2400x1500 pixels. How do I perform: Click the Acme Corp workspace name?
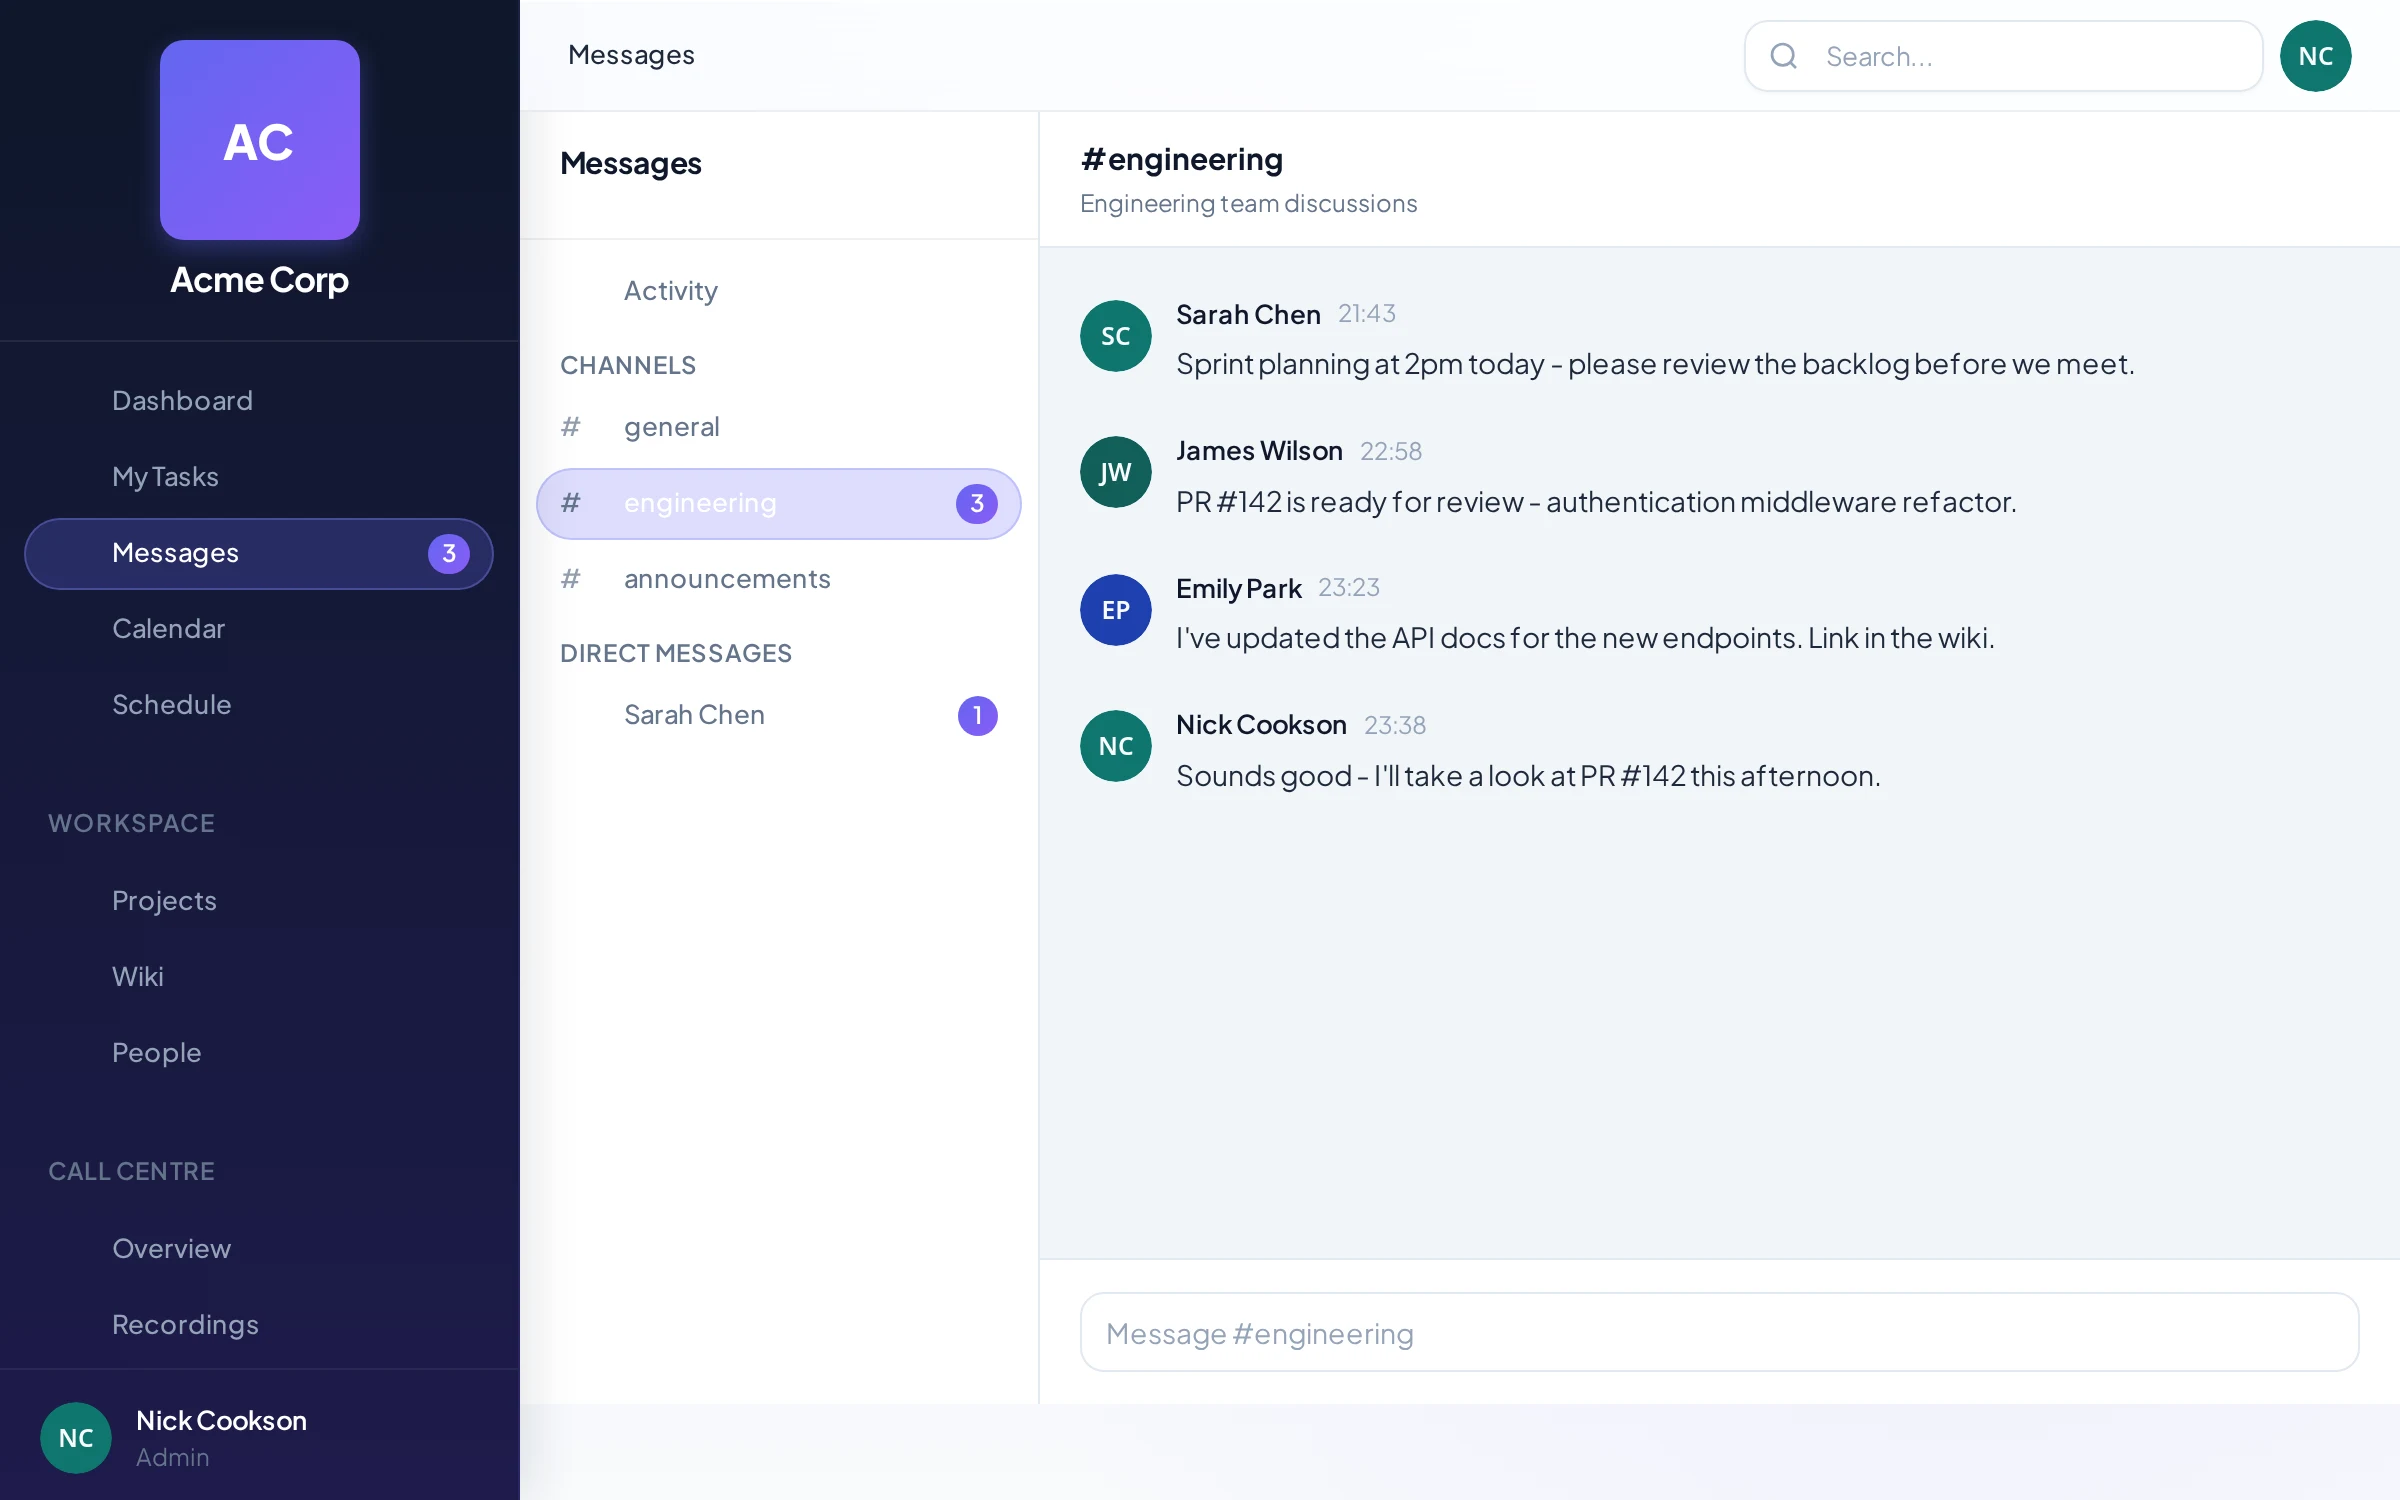tap(260, 280)
